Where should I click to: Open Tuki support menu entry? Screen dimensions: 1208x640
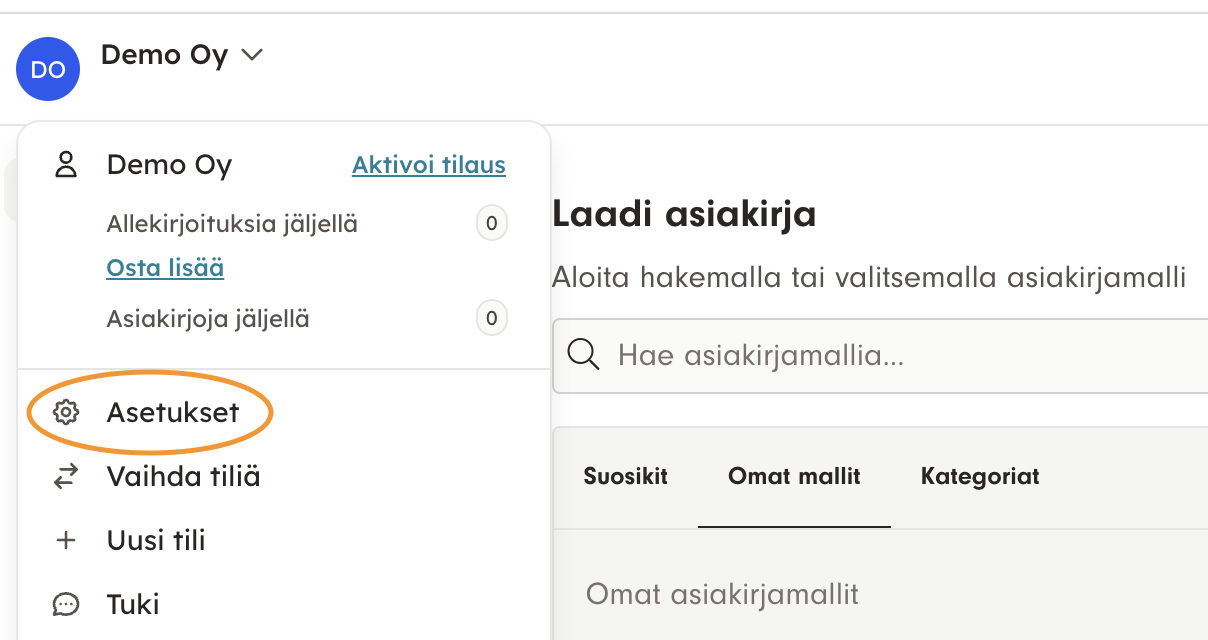tap(133, 605)
